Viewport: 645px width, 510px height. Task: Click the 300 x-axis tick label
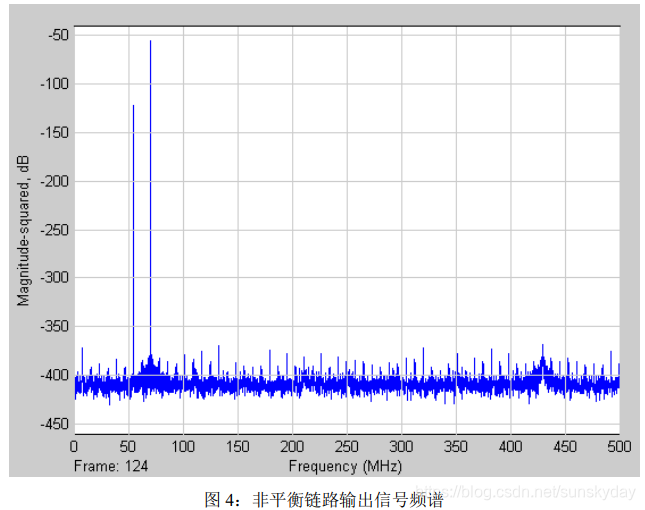click(401, 446)
